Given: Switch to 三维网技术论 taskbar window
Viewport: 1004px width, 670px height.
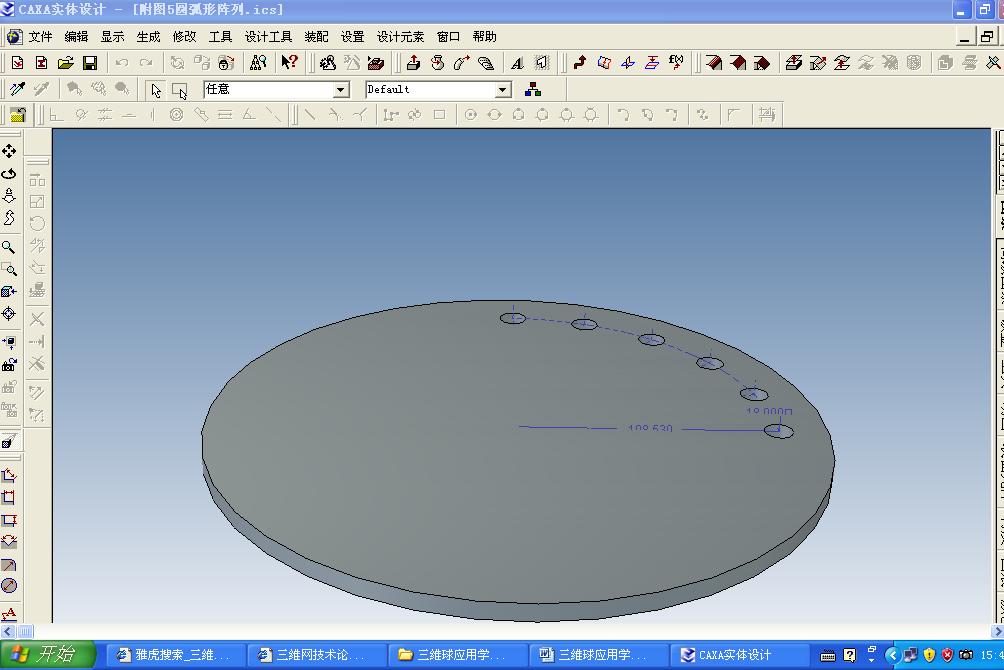Looking at the screenshot, I should click(311, 655).
